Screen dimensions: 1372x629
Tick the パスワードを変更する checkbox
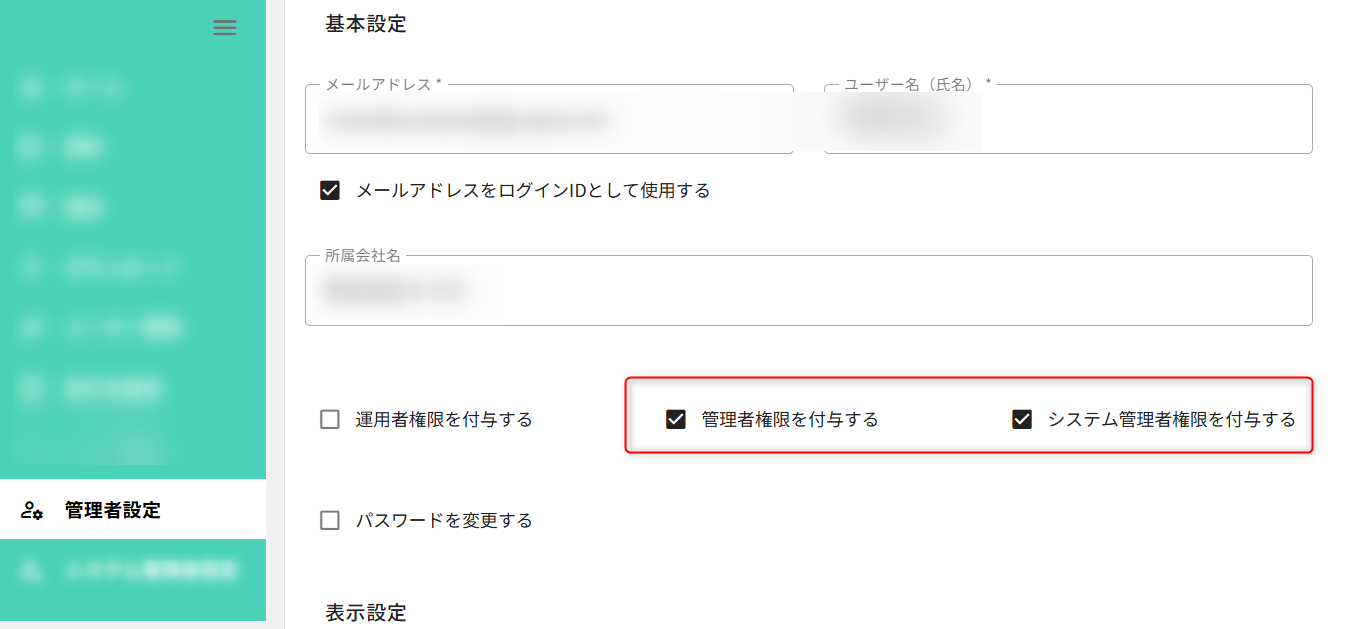(330, 520)
